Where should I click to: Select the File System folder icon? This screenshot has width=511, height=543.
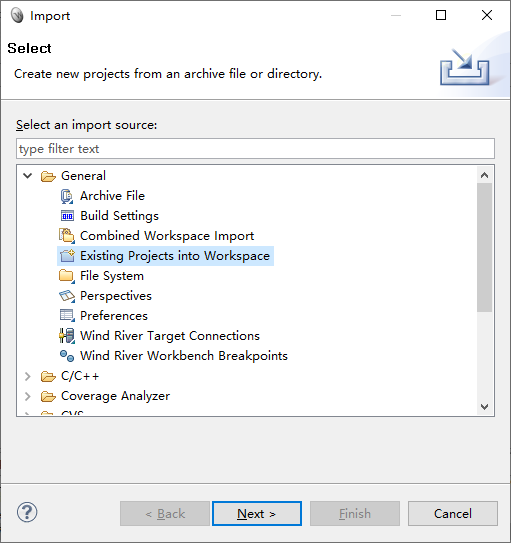(x=67, y=276)
